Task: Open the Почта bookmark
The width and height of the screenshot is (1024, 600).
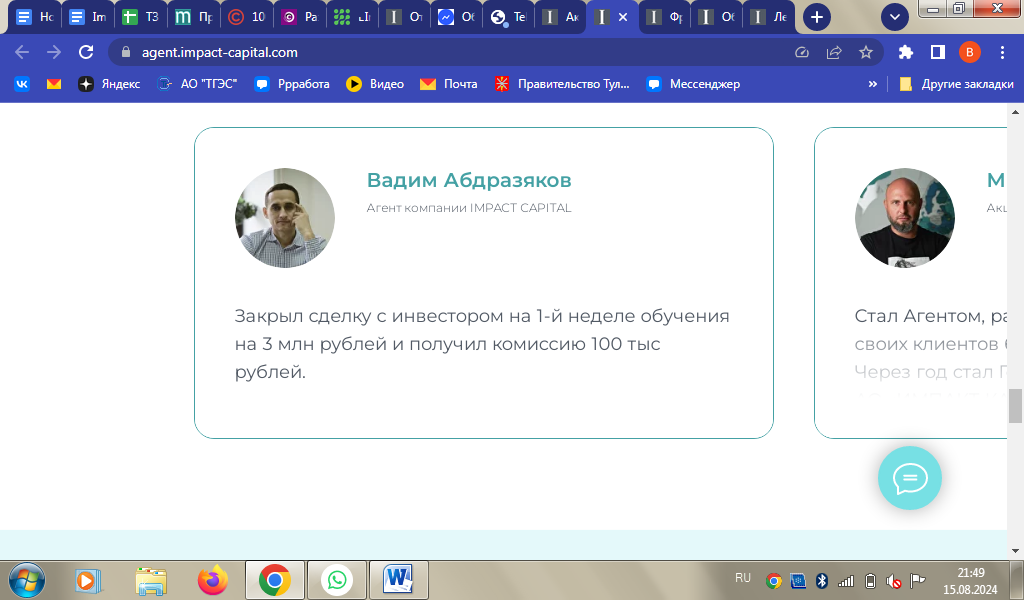Action: point(449,84)
